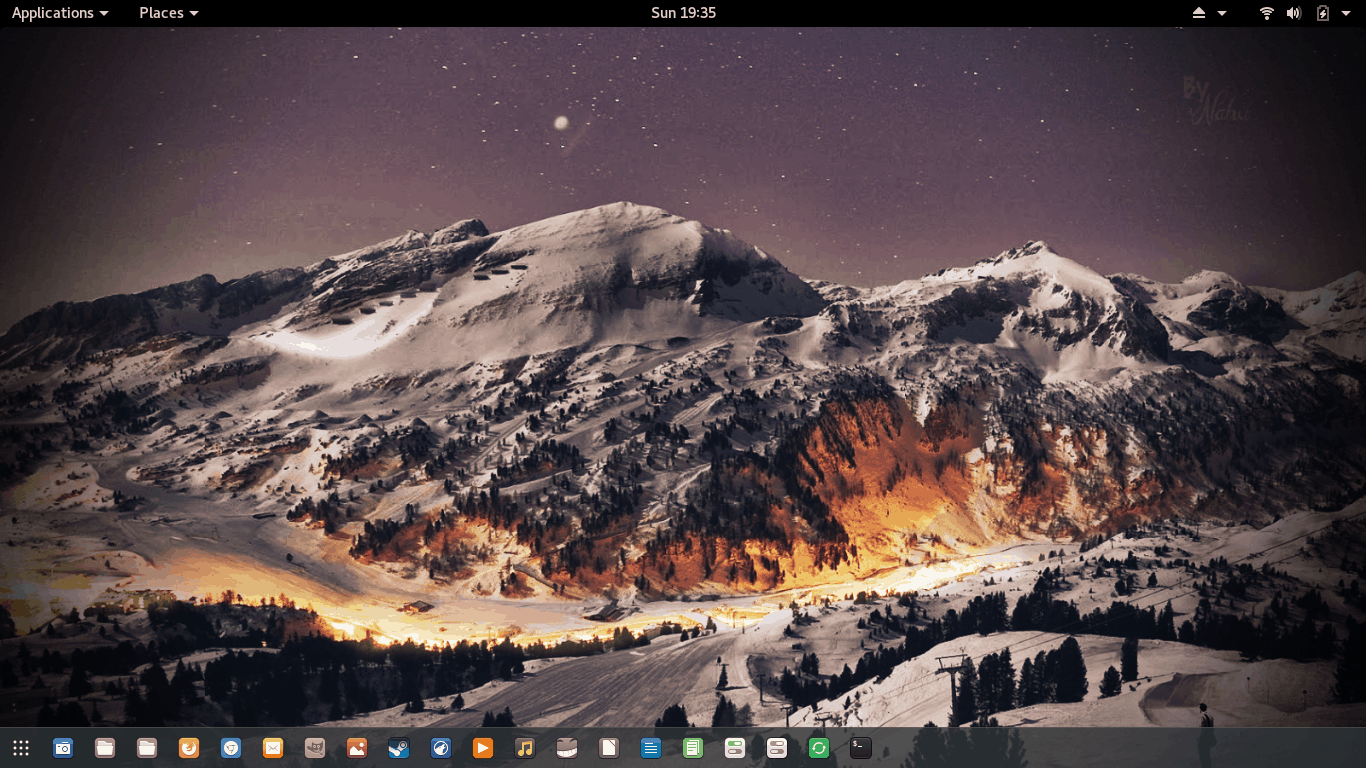Click the battery charging indicator
This screenshot has width=1366, height=768.
(x=1323, y=13)
